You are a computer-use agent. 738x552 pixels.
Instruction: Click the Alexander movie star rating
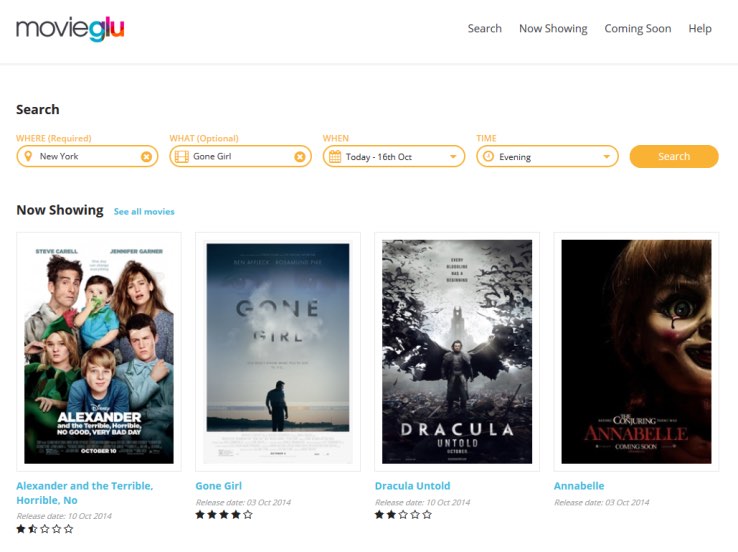point(45,529)
